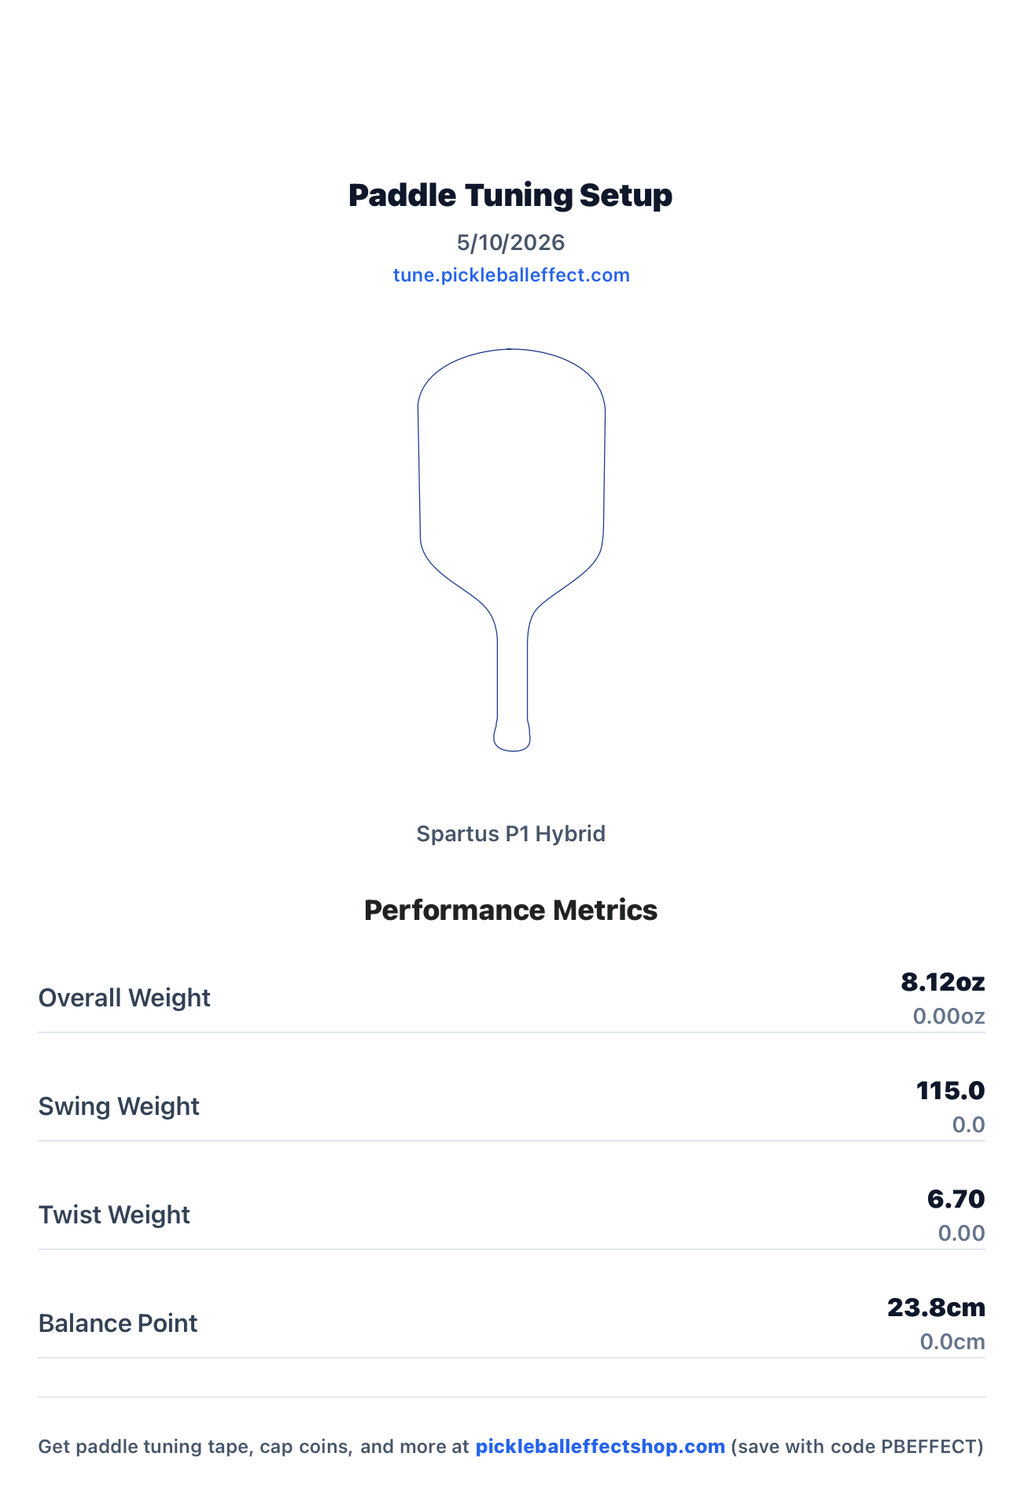The image size is (1024, 1486).
Task: Click the 0.0cm balance change value
Action: (x=953, y=1342)
